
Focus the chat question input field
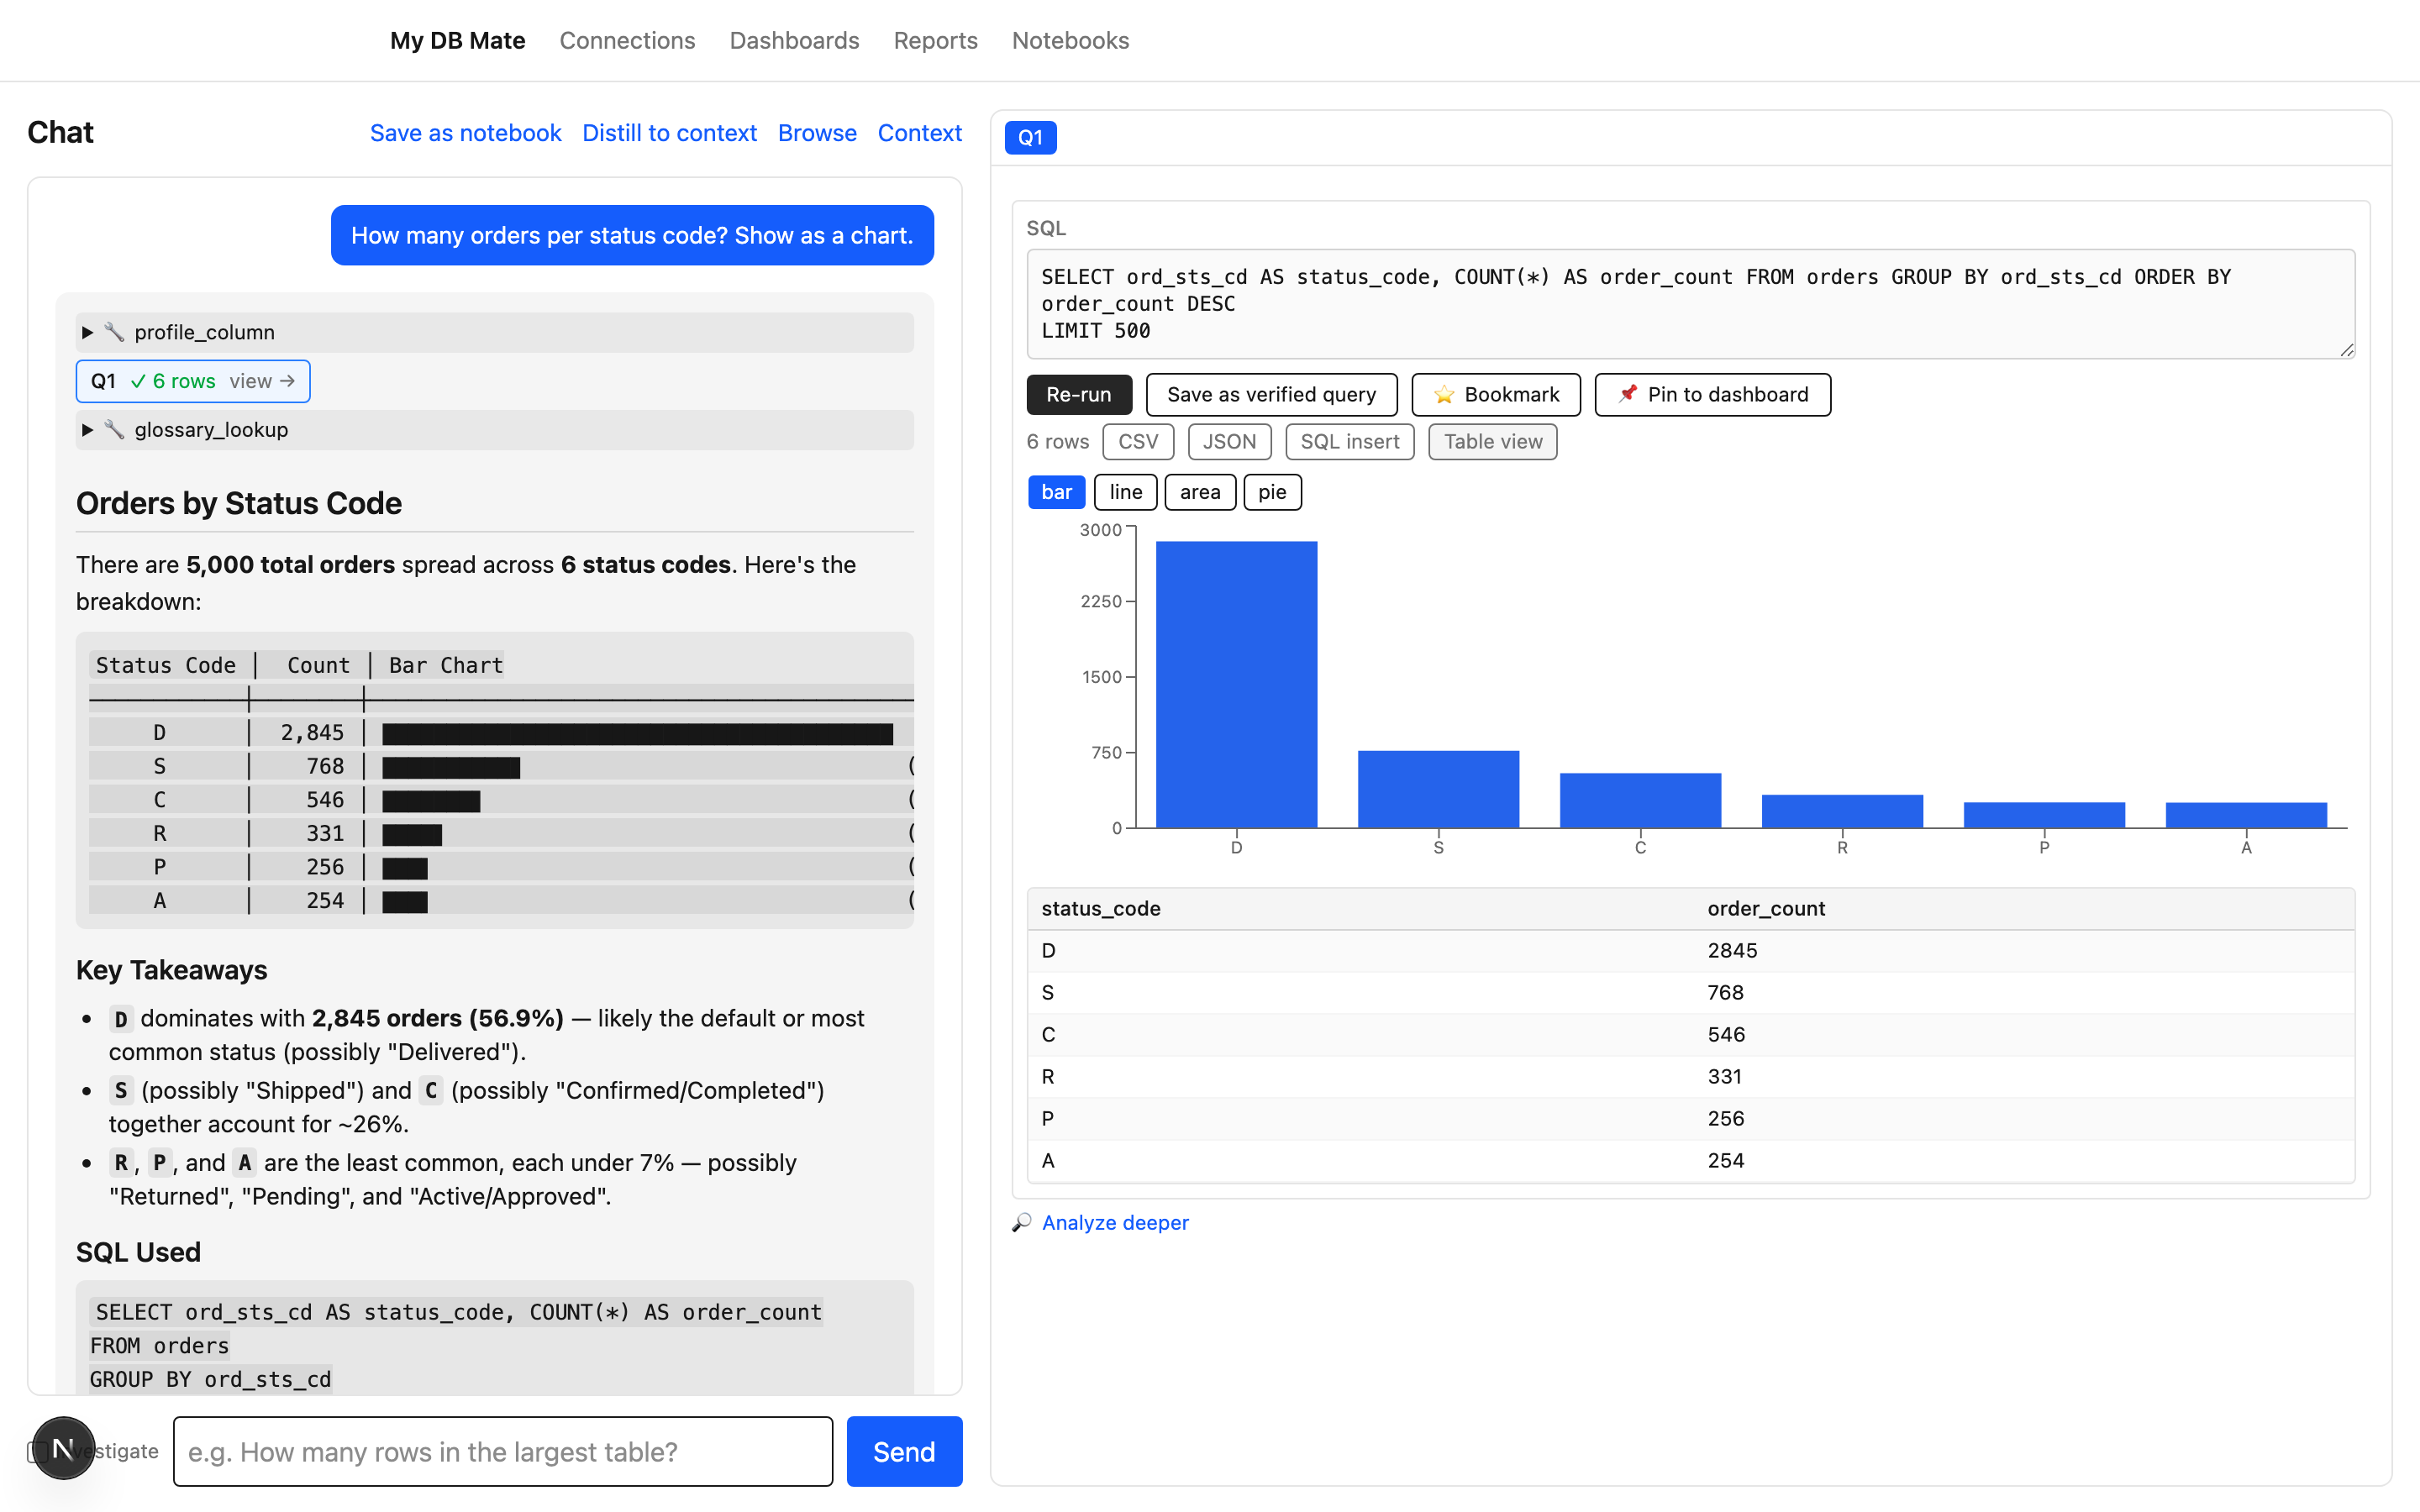502,1451
